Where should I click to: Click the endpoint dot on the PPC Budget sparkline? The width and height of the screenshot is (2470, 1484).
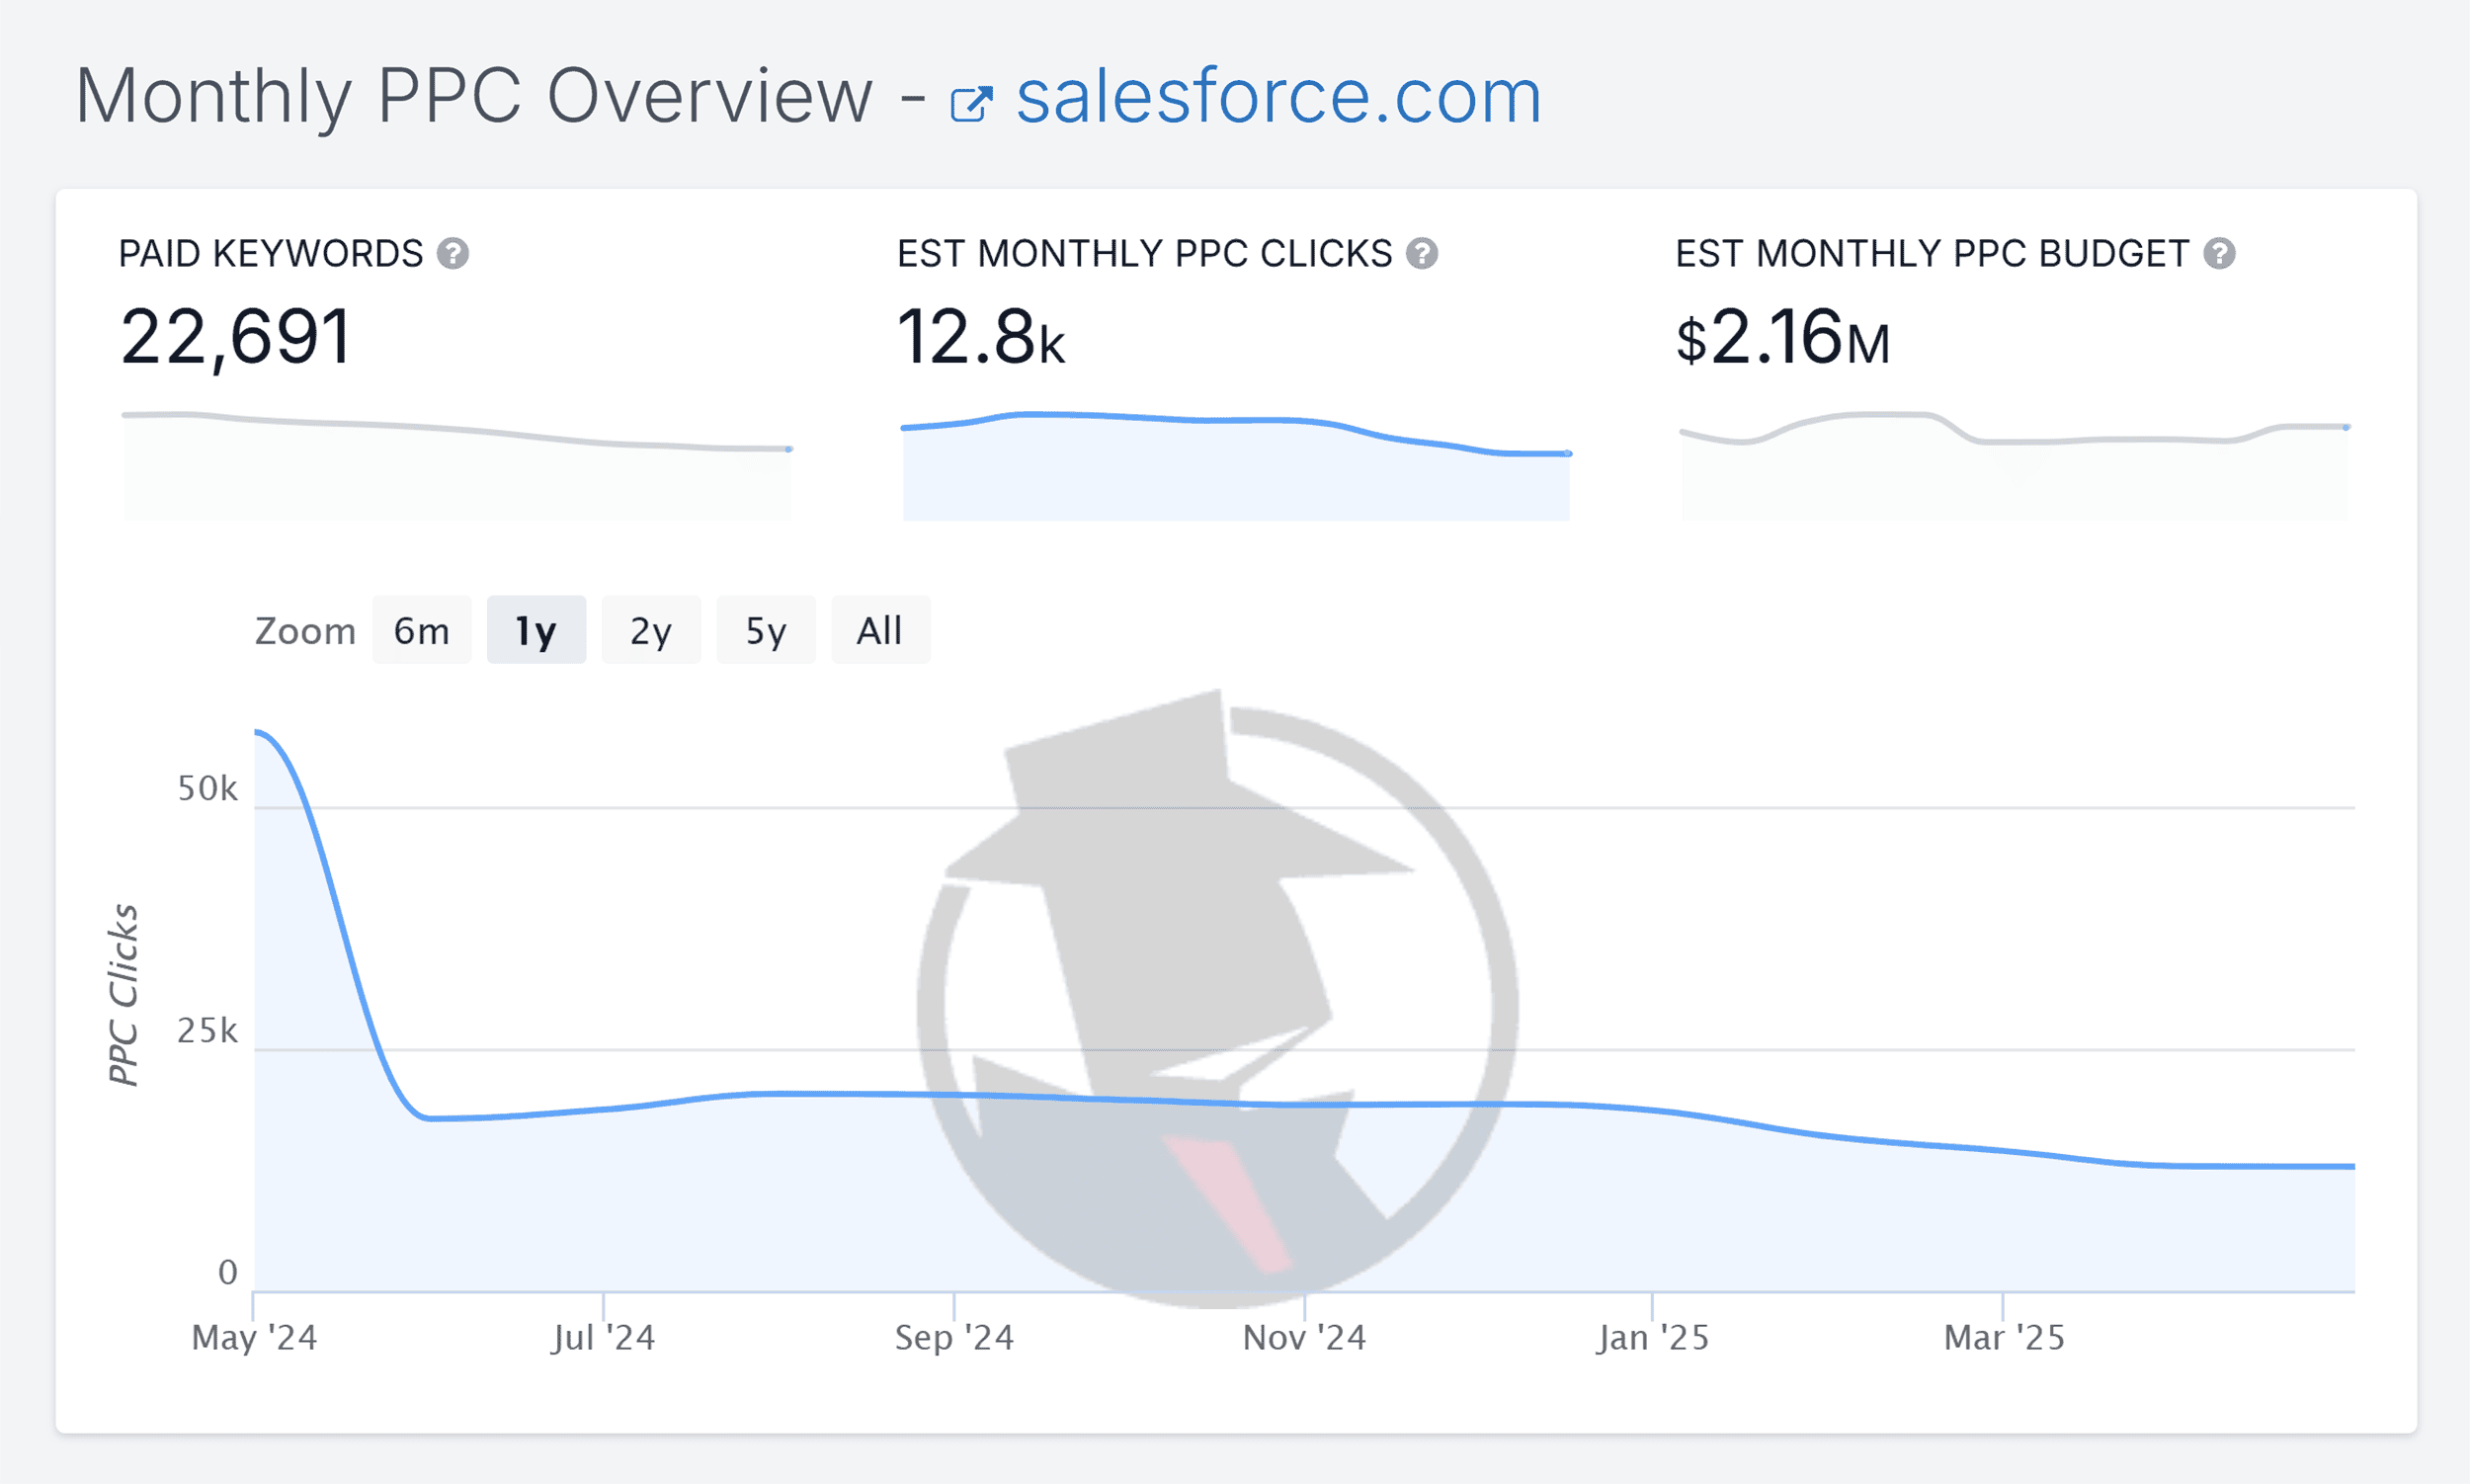click(2345, 426)
